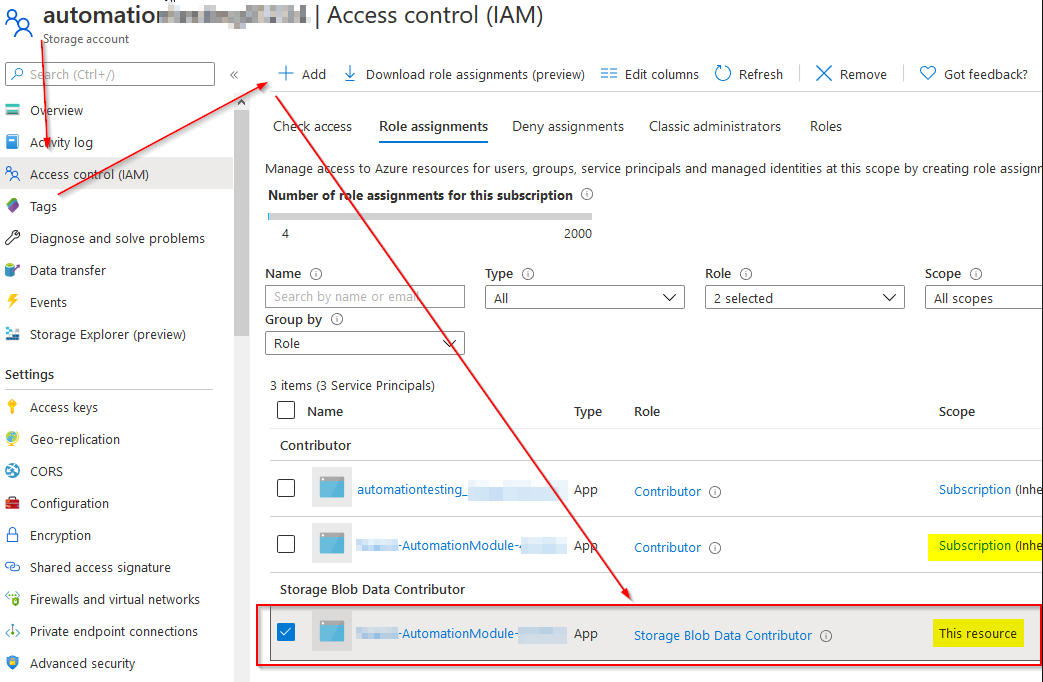Screen dimensions: 1043x682
Task: Select Access control (IAM) in sidebar
Action: point(116,174)
